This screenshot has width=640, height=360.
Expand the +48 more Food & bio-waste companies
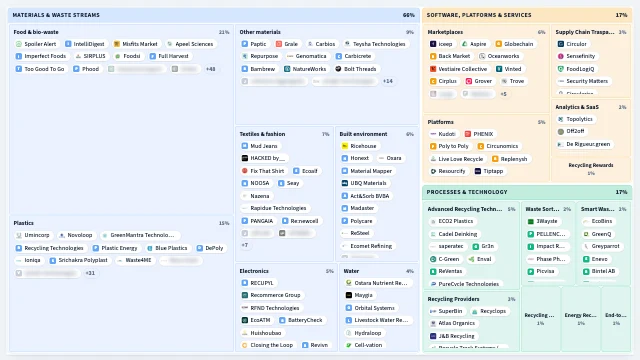pyautogui.click(x=211, y=69)
